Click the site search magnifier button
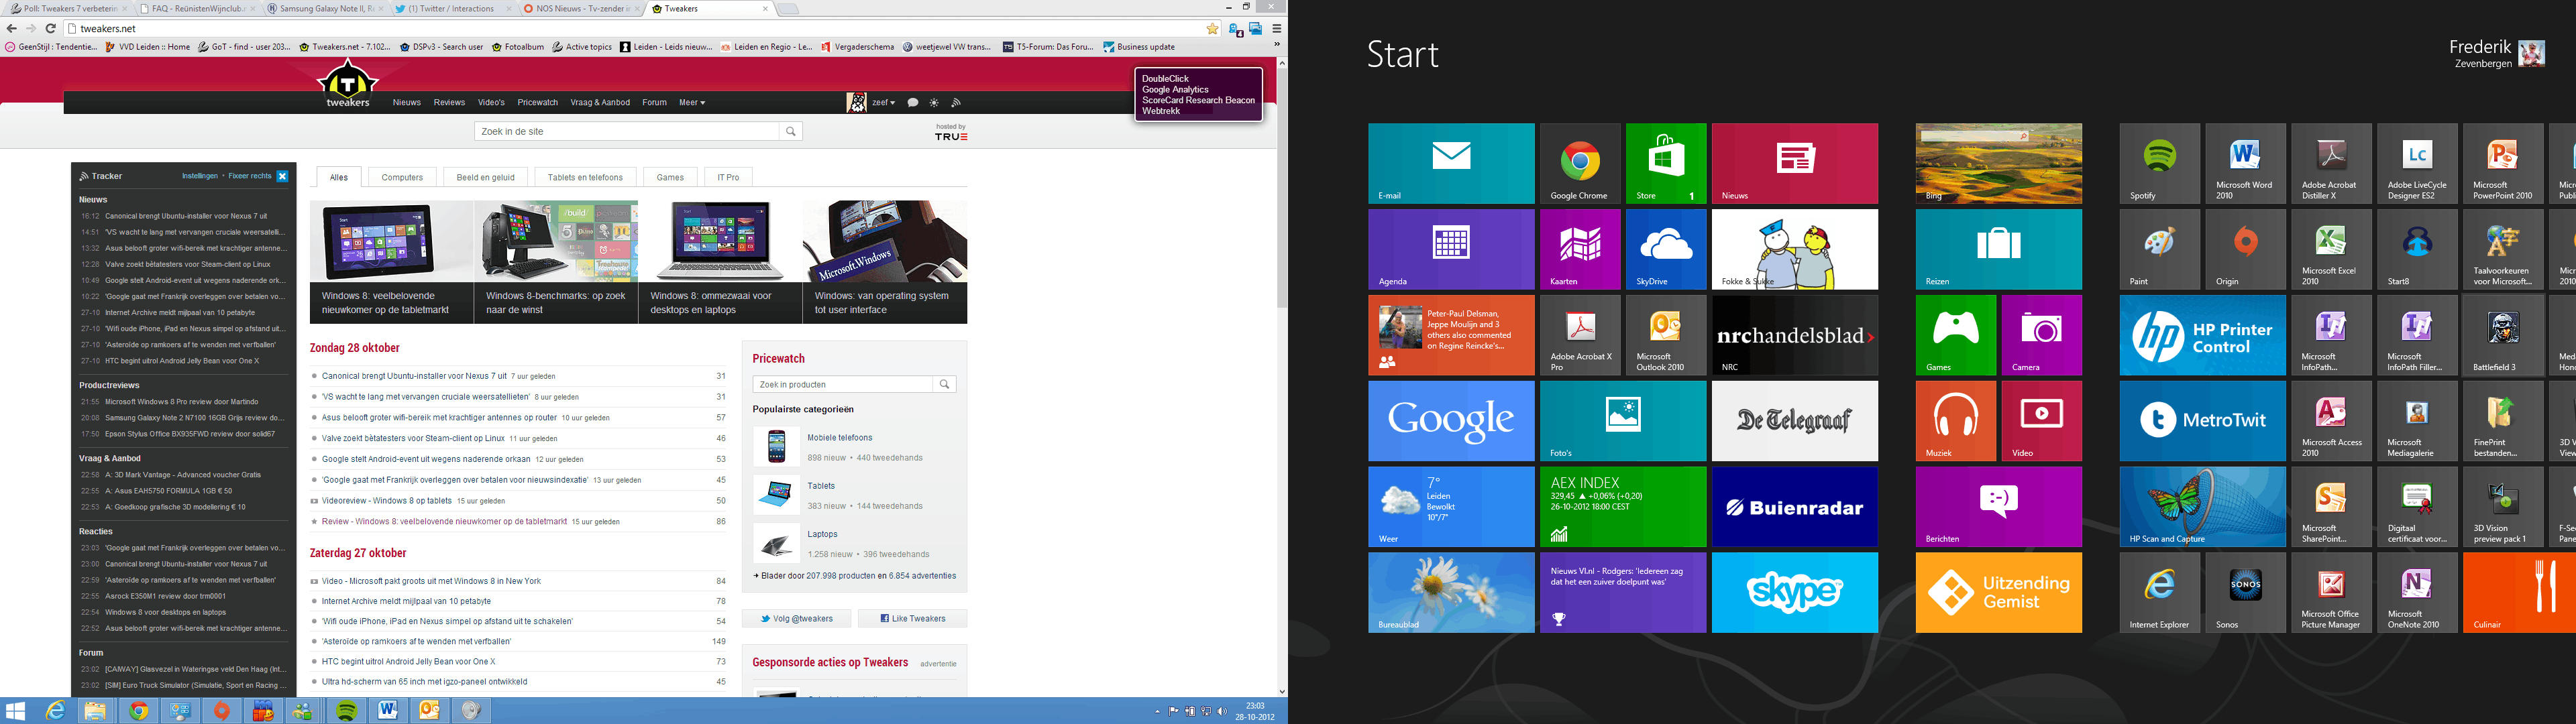 [x=791, y=131]
